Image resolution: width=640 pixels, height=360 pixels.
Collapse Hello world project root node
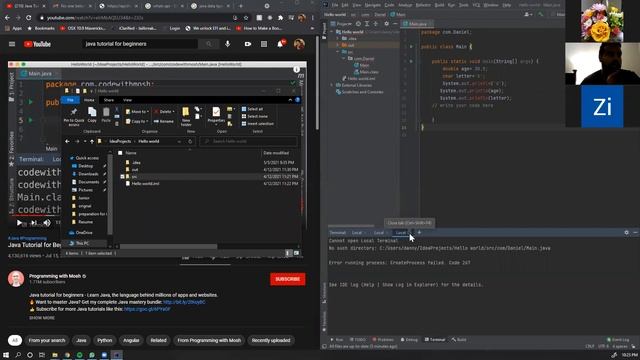click(x=332, y=32)
